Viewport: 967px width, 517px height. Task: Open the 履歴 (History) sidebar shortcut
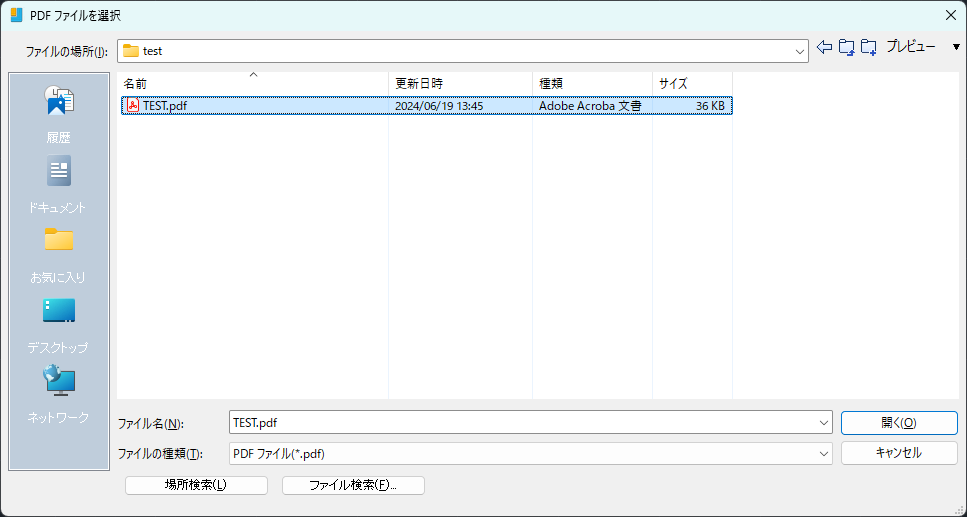pyautogui.click(x=59, y=115)
